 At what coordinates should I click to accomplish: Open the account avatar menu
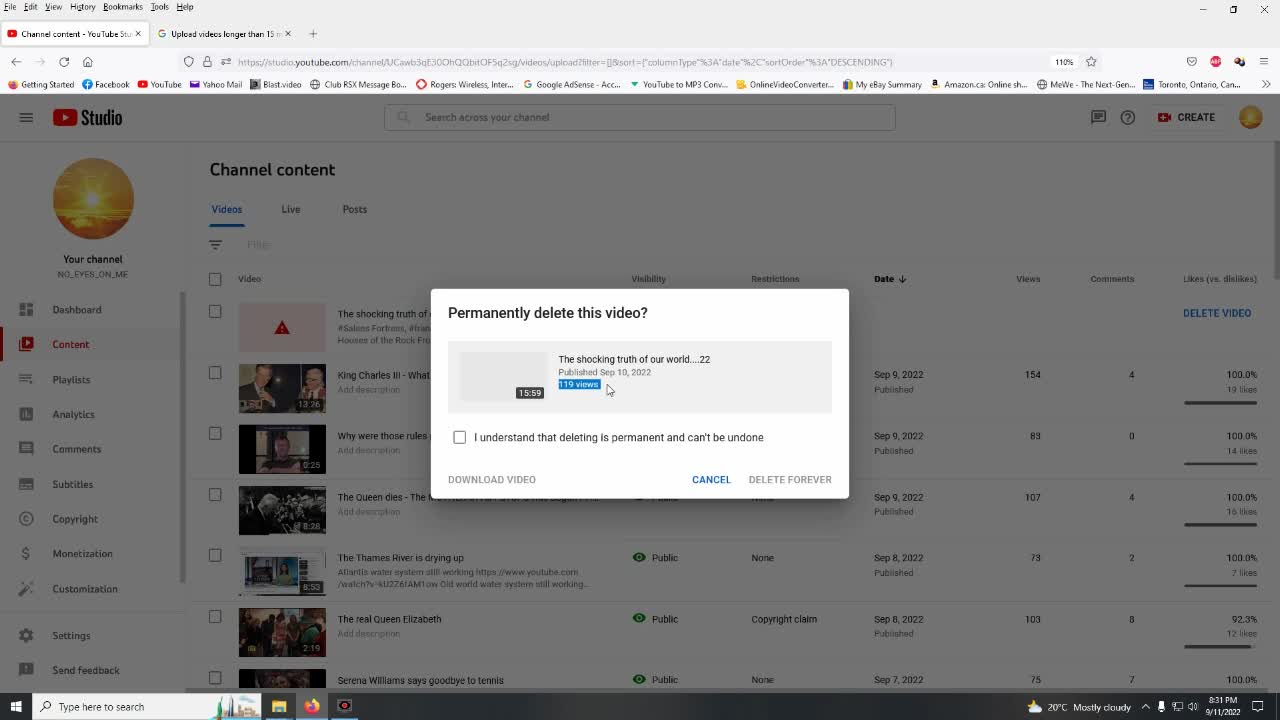1250,117
